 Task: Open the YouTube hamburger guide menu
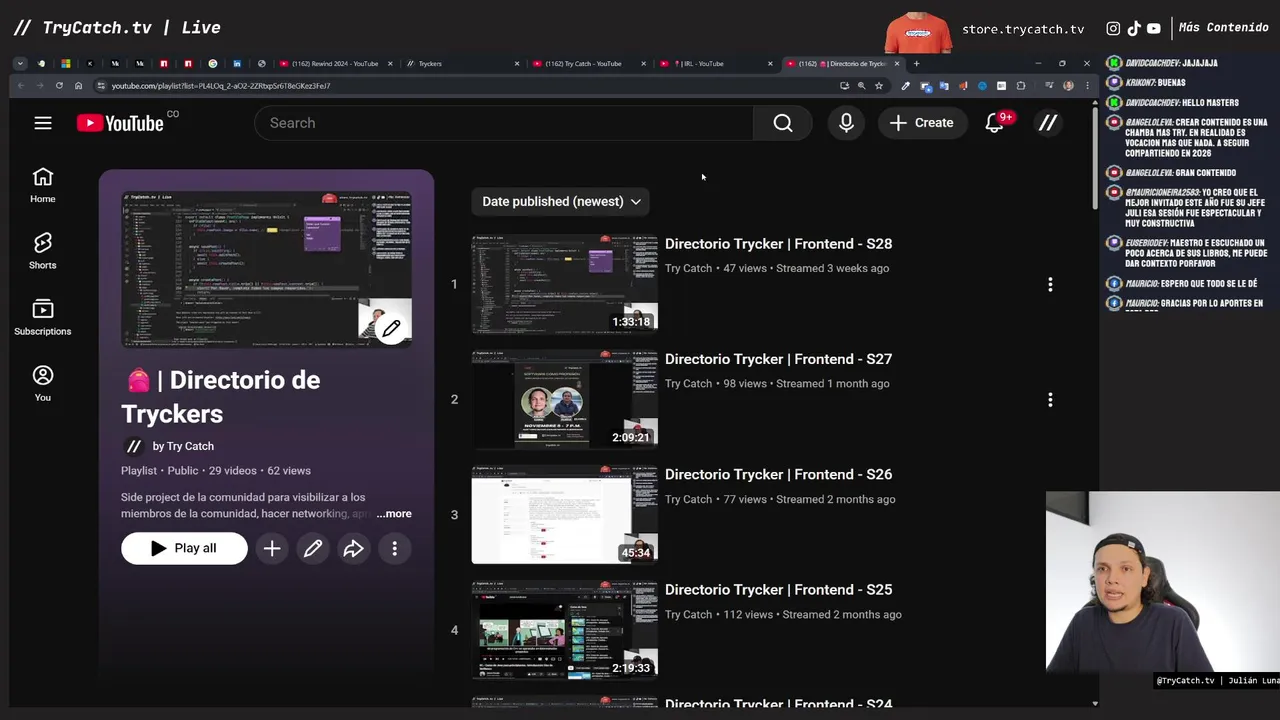(x=42, y=123)
